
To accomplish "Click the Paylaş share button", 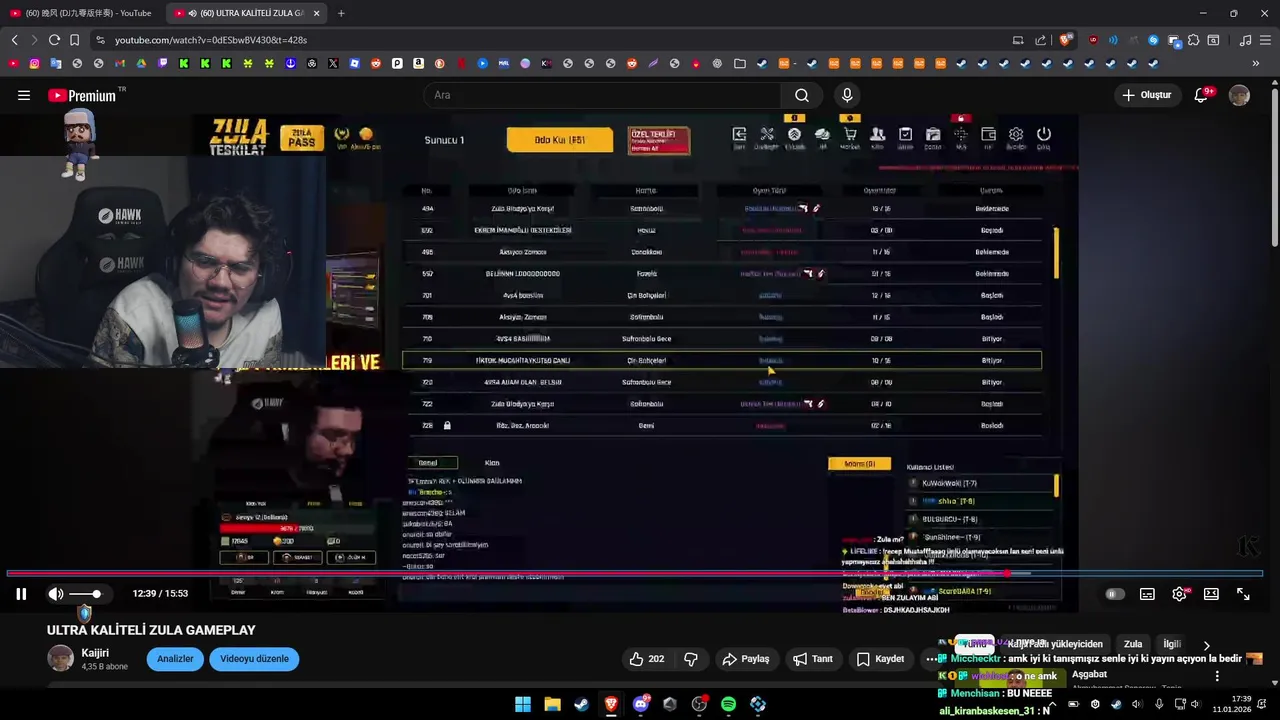I will pyautogui.click(x=746, y=659).
